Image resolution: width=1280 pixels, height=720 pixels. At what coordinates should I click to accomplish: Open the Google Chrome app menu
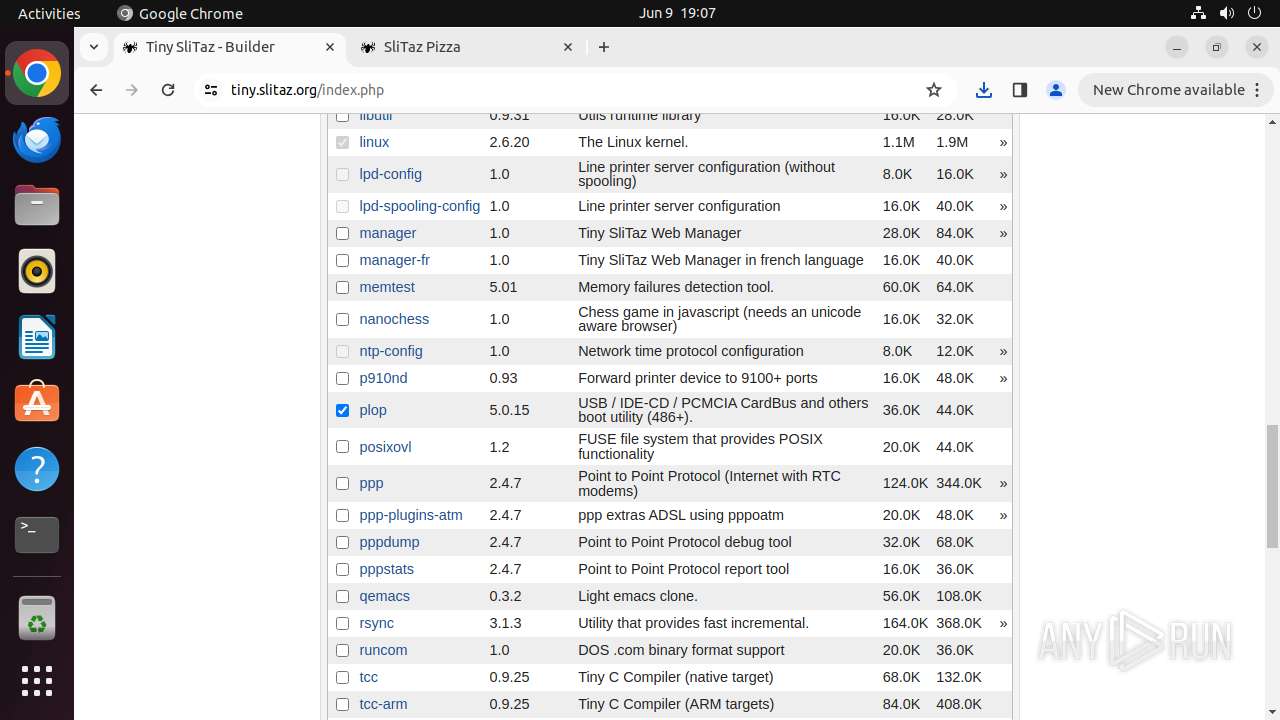[x=180, y=13]
